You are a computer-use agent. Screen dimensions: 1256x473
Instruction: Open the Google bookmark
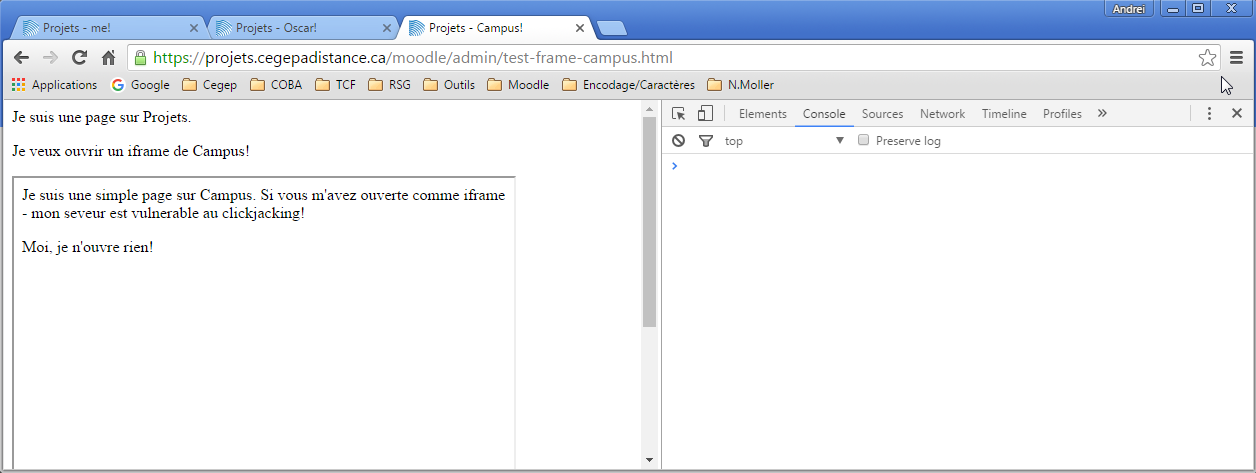coord(140,85)
